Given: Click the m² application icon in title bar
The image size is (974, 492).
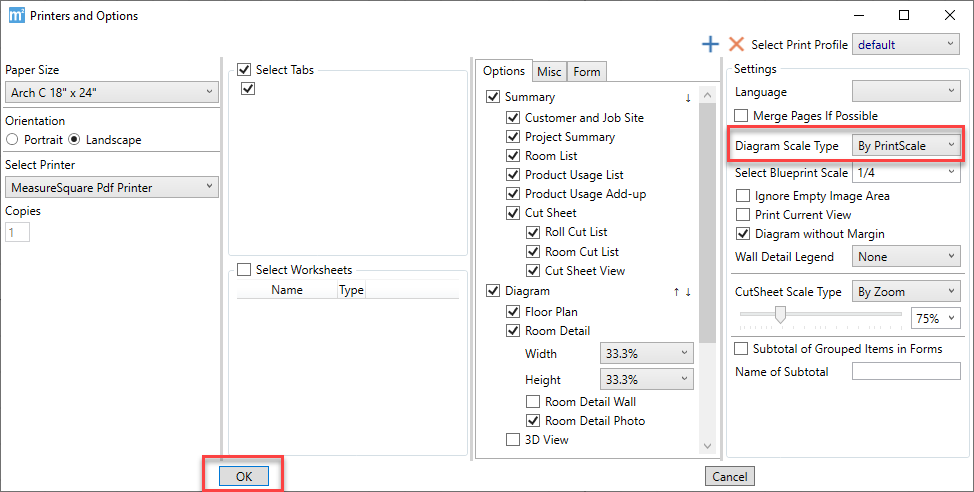Looking at the screenshot, I should 17,15.
